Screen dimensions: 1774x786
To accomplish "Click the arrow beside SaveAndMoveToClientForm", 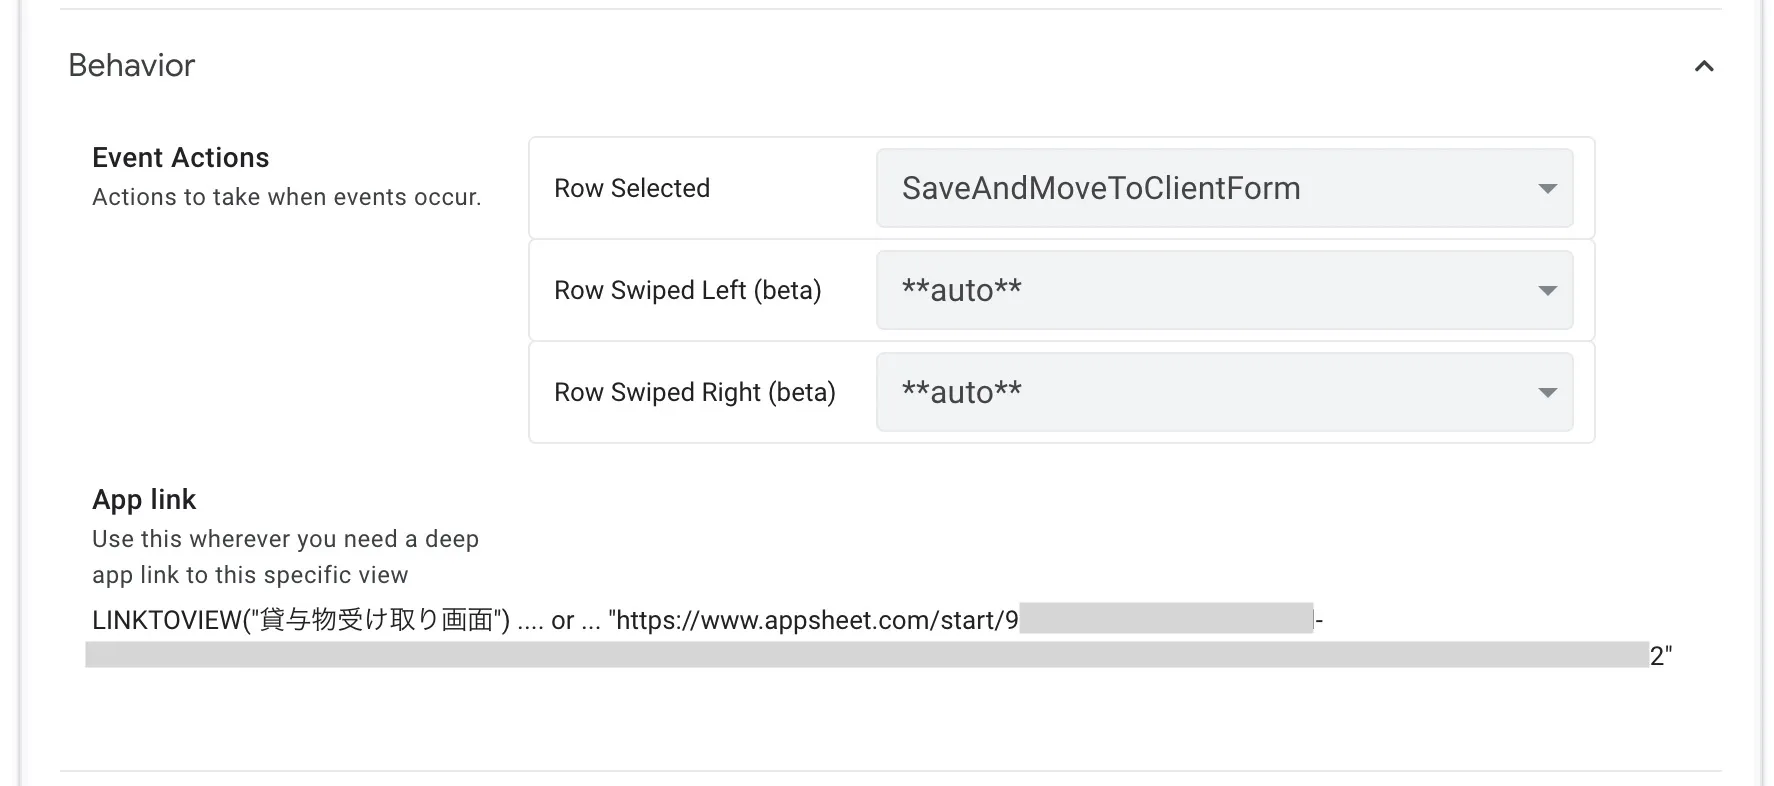I will coord(1547,188).
